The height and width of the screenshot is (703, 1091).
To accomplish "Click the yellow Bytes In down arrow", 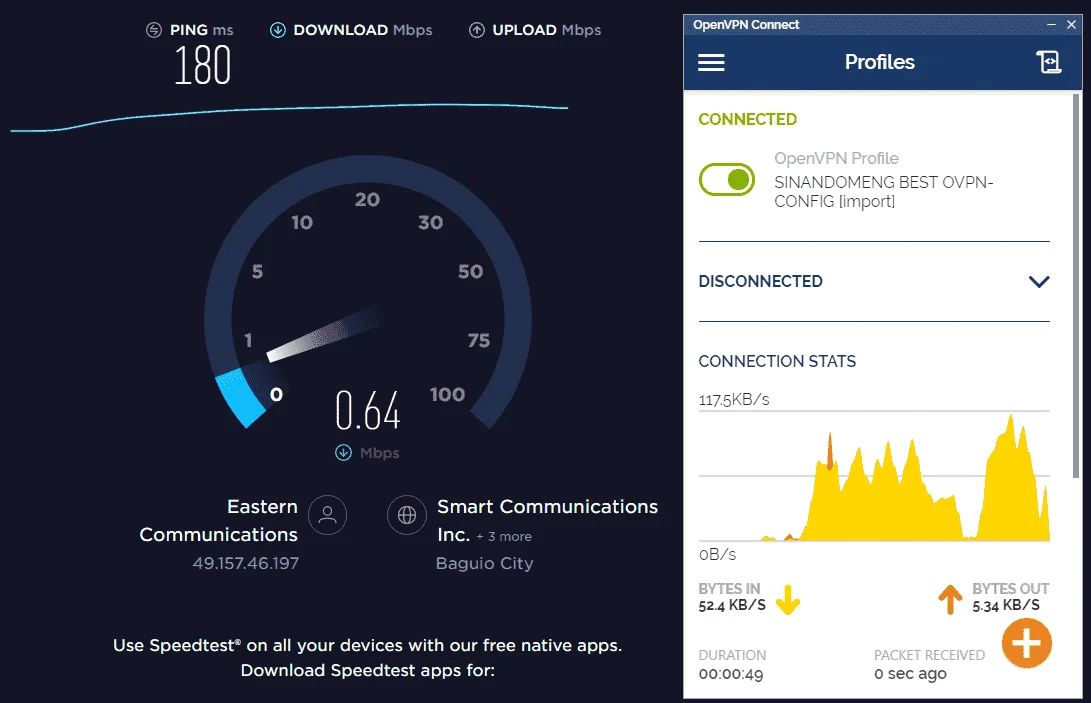I will point(788,599).
